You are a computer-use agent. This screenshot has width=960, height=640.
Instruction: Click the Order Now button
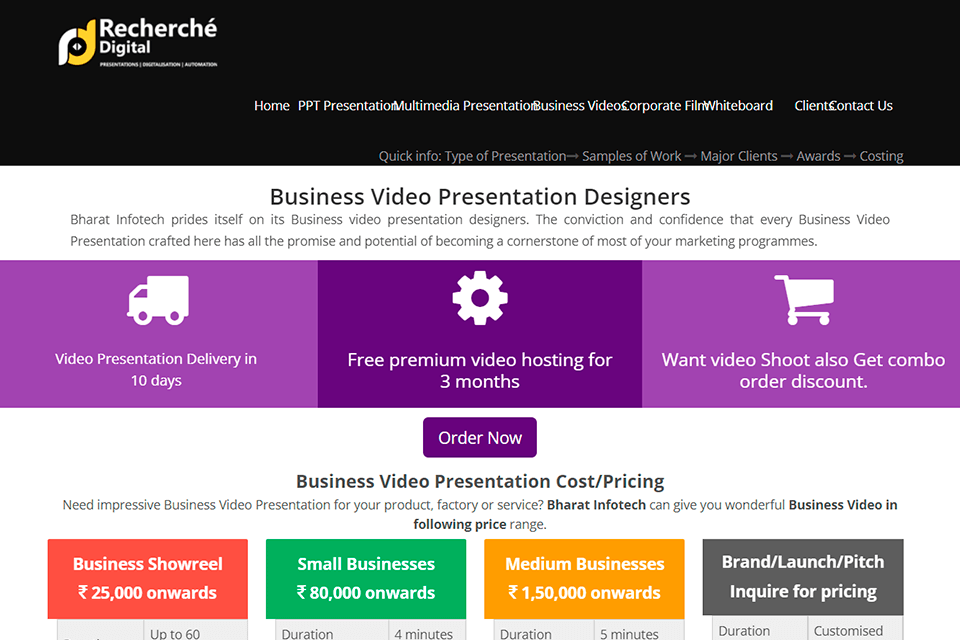pyautogui.click(x=480, y=437)
